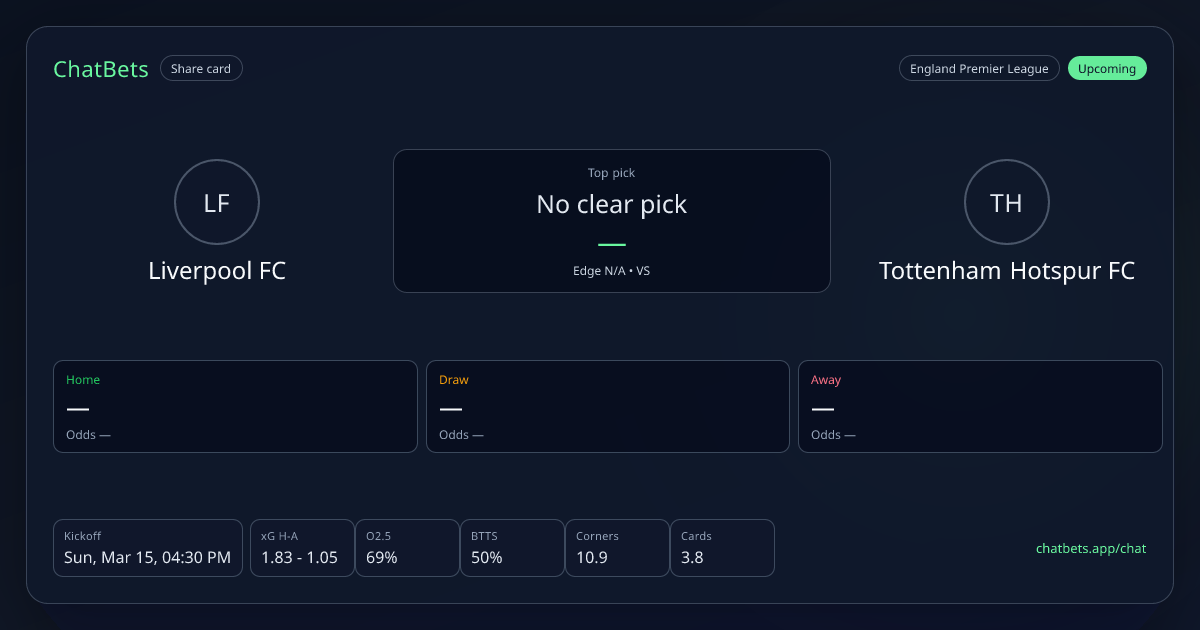The width and height of the screenshot is (1200, 630).
Task: Click the ChatBets logo
Action: pos(101,69)
